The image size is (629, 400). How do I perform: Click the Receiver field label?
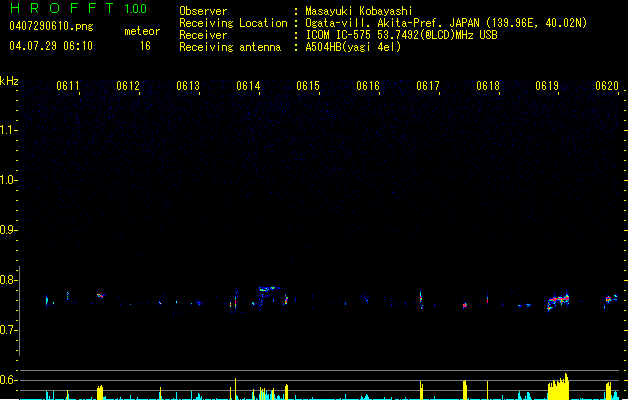tap(203, 35)
